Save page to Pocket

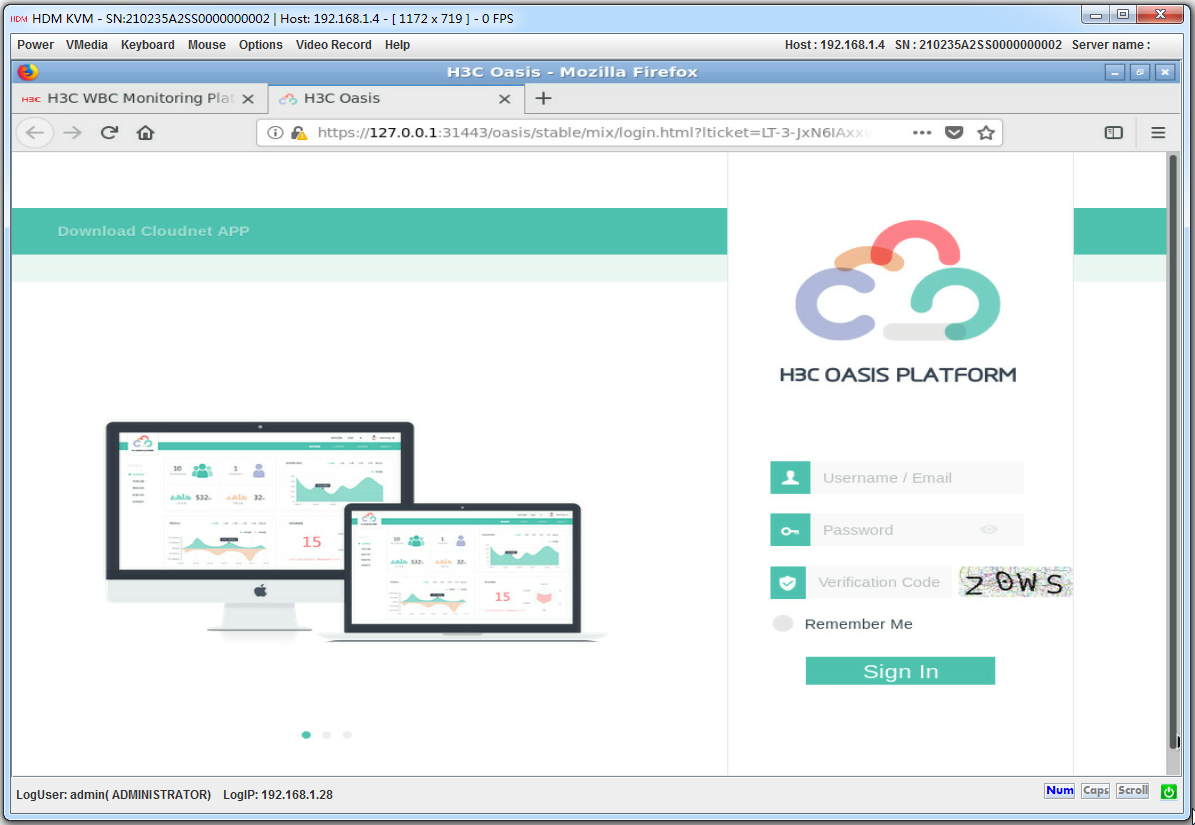click(x=954, y=133)
